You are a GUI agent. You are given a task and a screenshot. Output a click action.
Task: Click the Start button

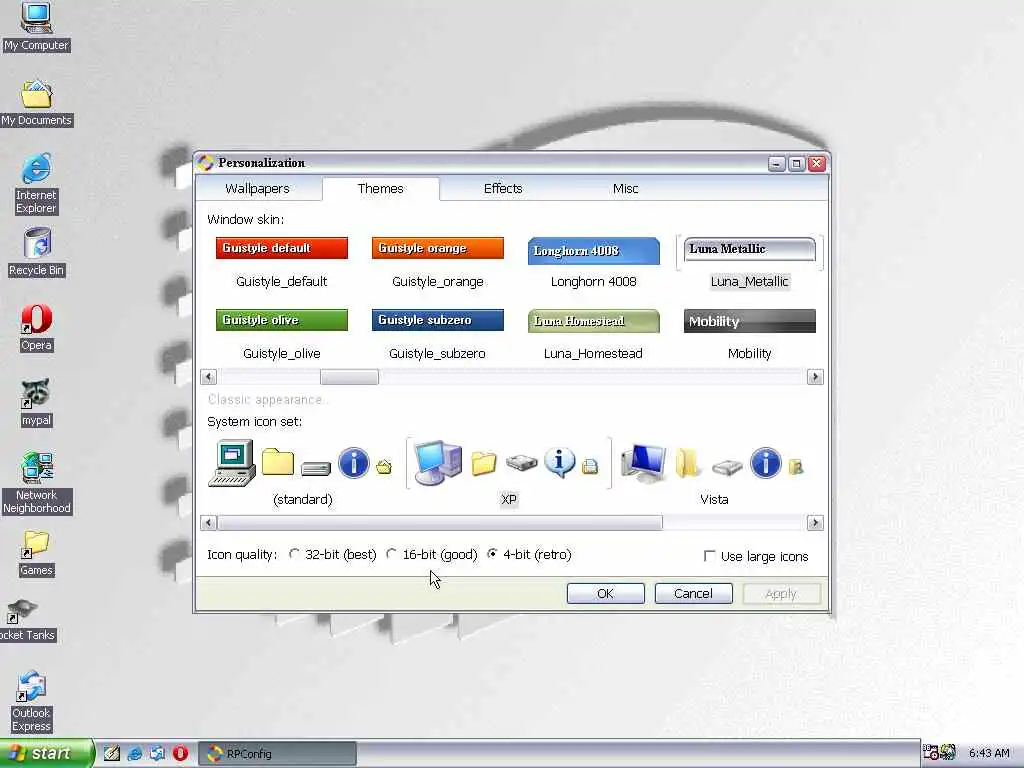pyautogui.click(x=46, y=753)
